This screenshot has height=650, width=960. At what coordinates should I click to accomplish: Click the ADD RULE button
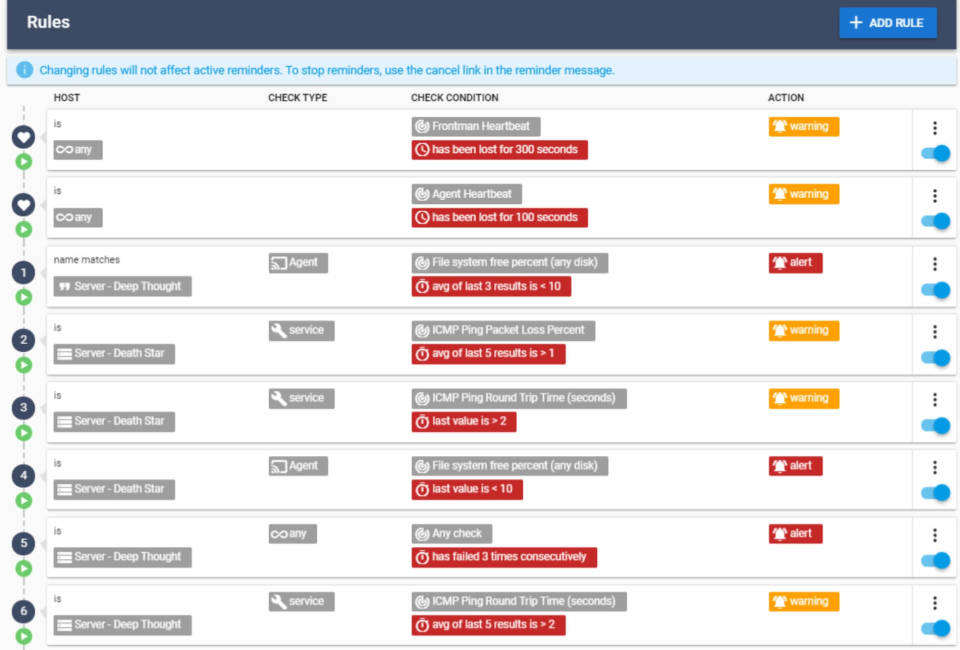tap(887, 23)
